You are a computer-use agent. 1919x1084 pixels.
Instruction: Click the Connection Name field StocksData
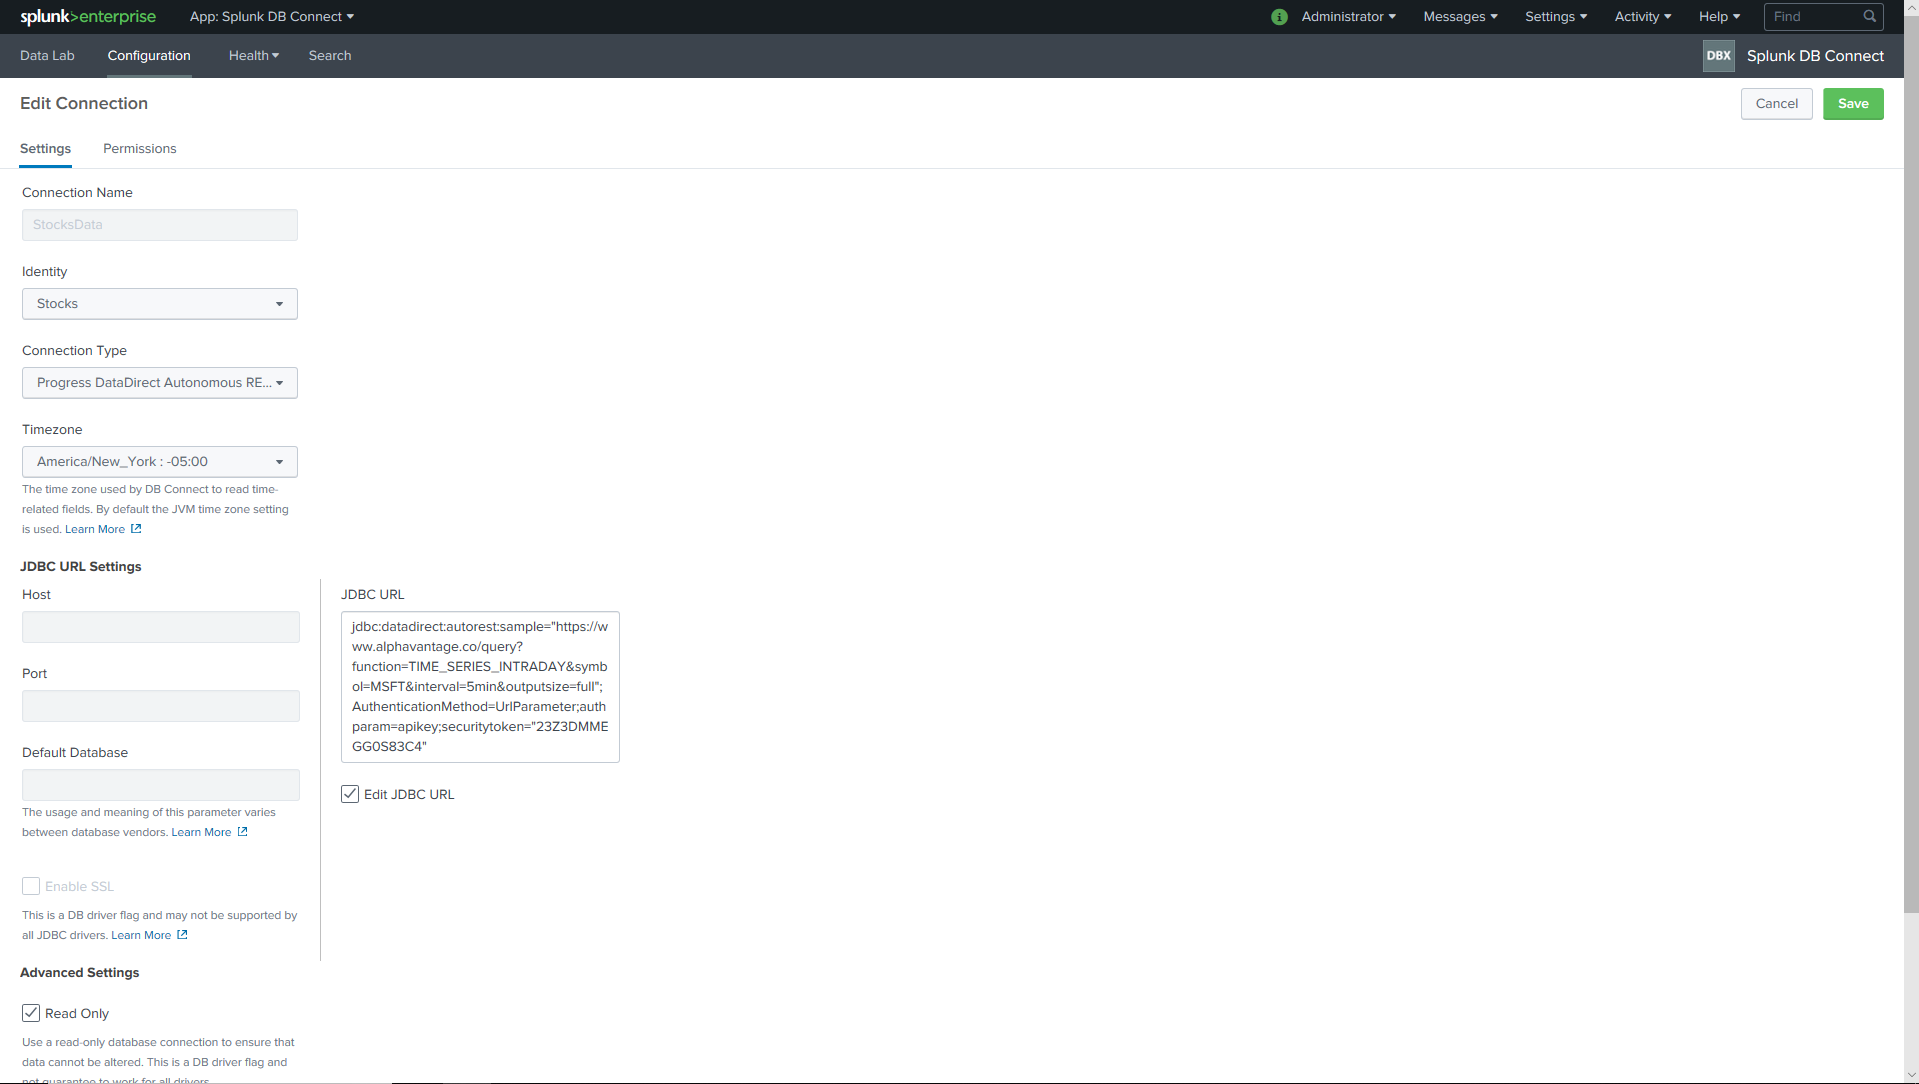pyautogui.click(x=160, y=225)
